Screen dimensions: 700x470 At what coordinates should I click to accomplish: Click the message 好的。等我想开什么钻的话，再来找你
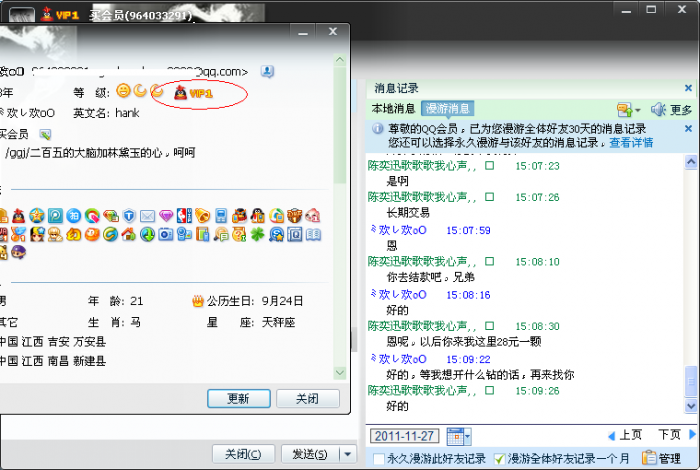click(x=480, y=375)
